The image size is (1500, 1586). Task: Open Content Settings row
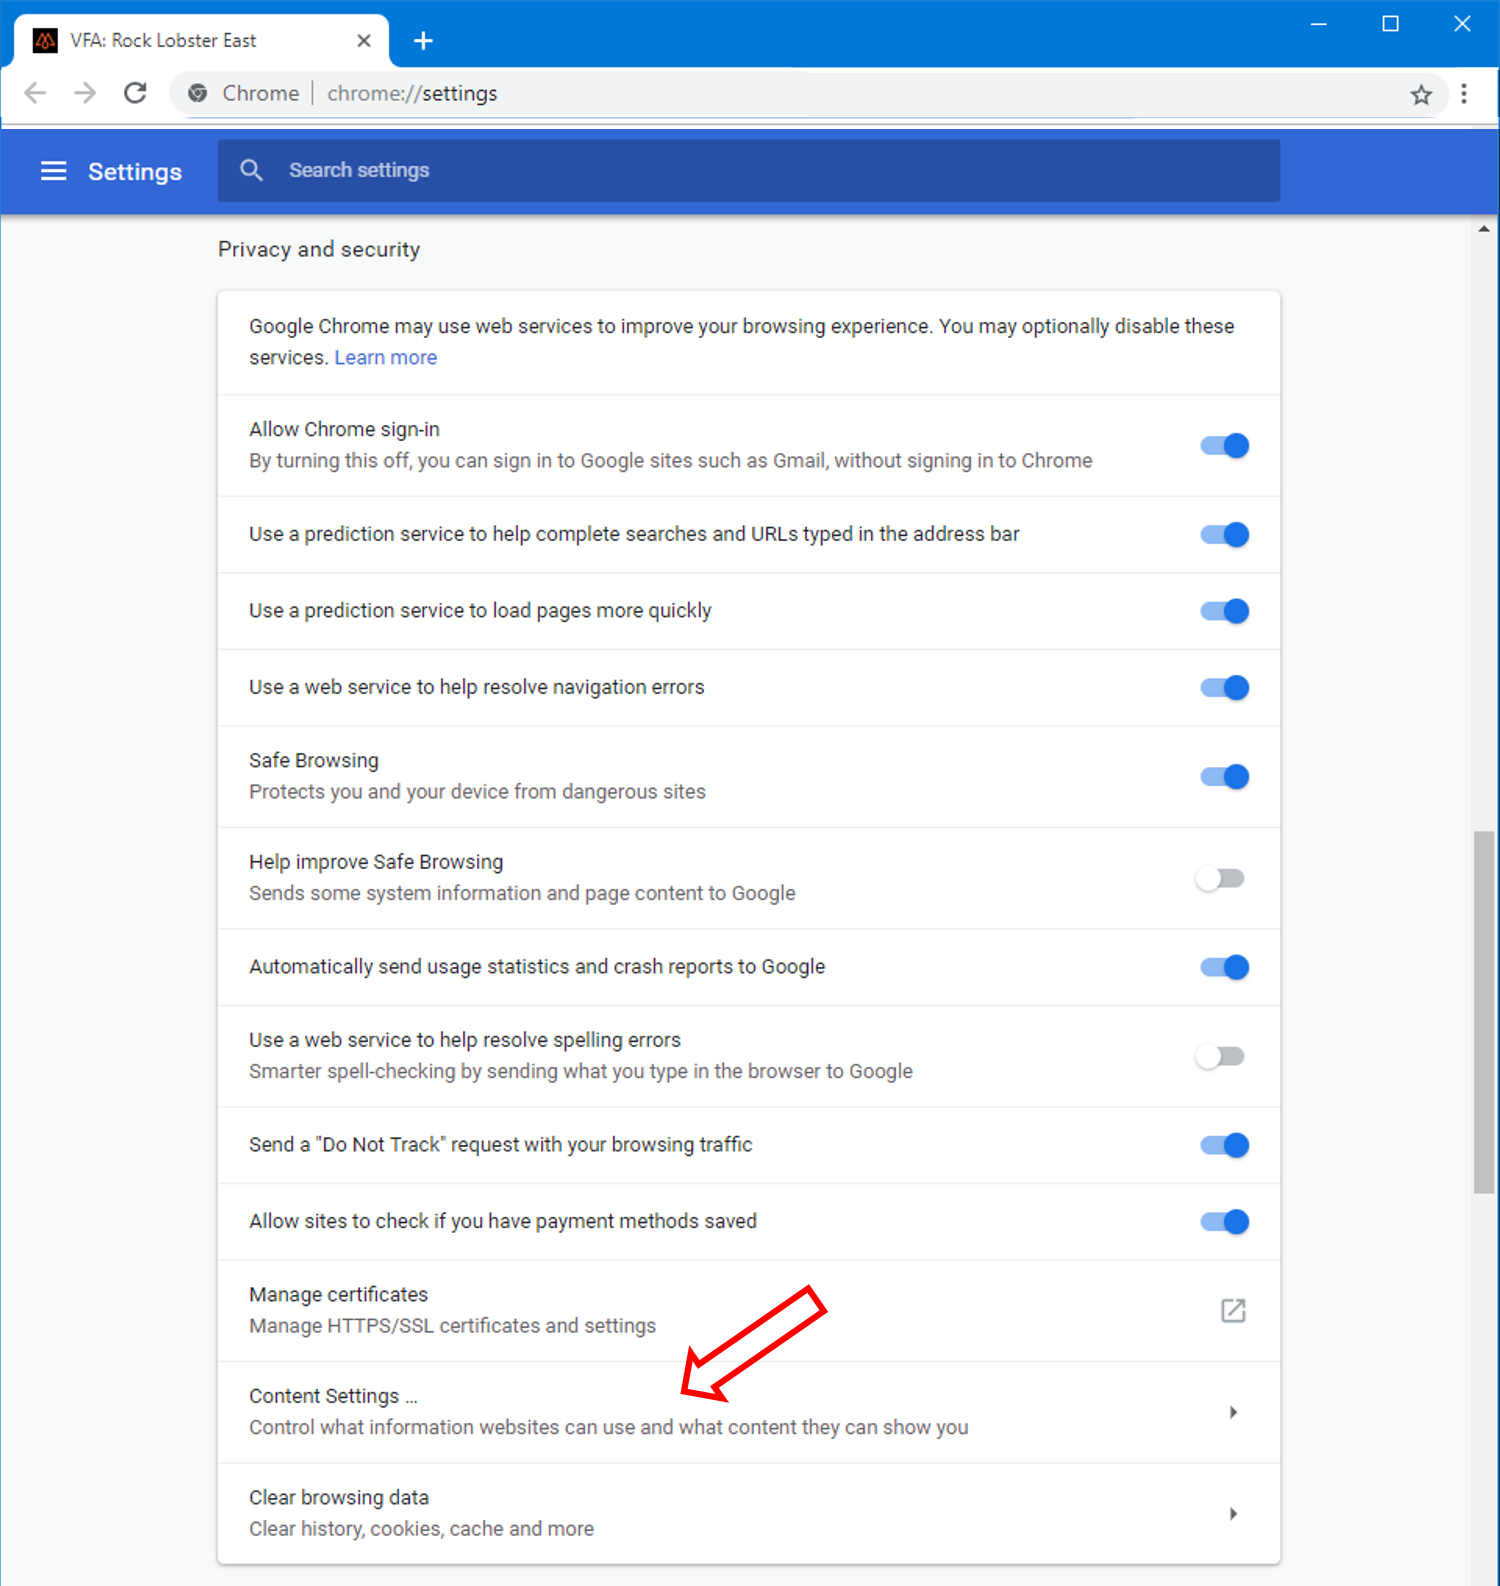[x=749, y=1412]
